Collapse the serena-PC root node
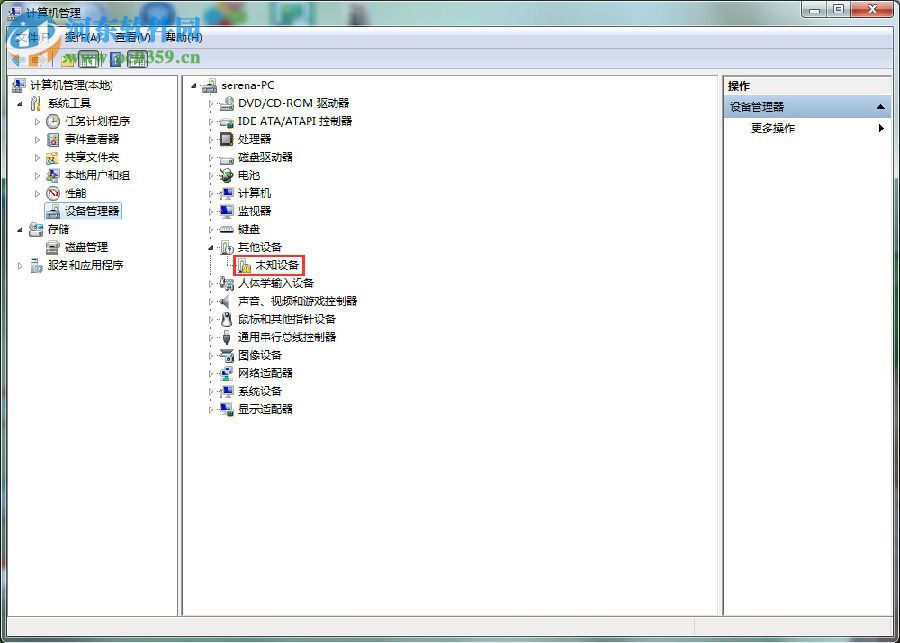Screen dimensions: 900x643 coord(194,86)
